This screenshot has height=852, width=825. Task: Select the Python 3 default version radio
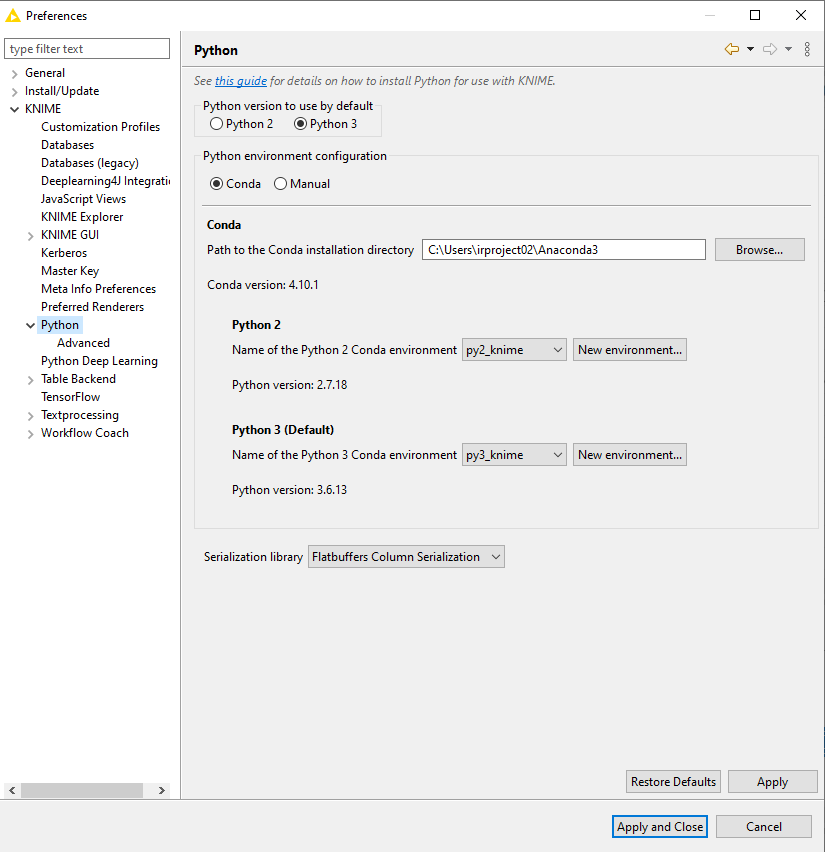[326, 124]
